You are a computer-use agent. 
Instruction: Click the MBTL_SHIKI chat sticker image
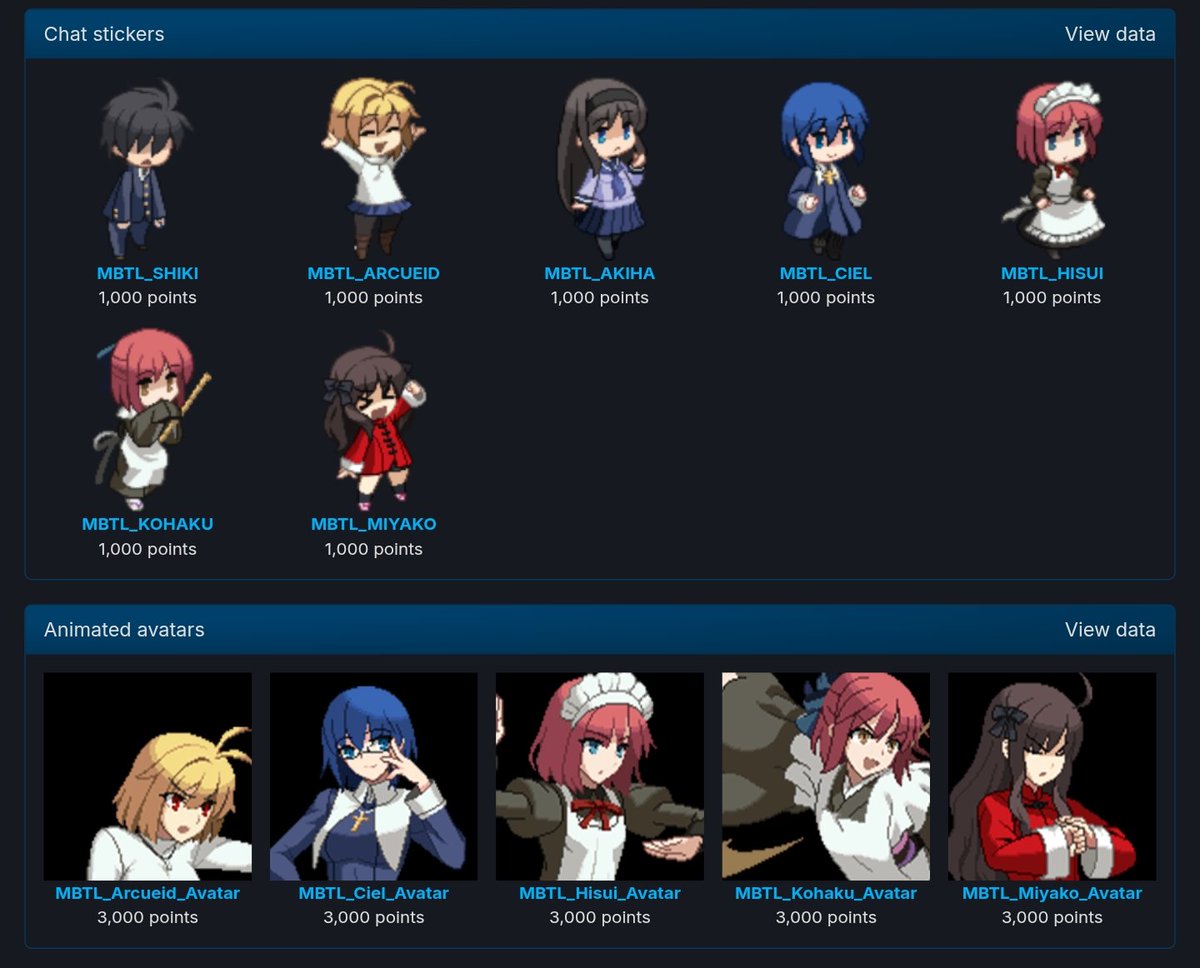point(147,168)
